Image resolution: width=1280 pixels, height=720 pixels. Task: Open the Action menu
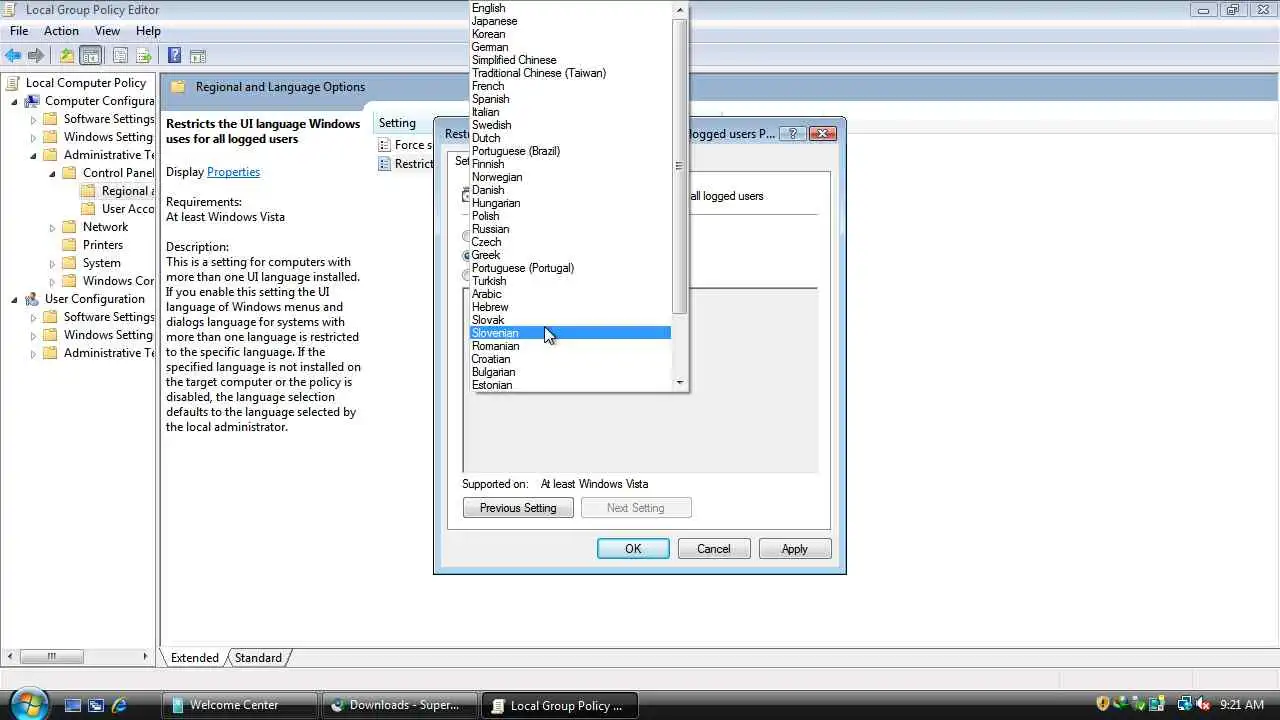pyautogui.click(x=61, y=31)
